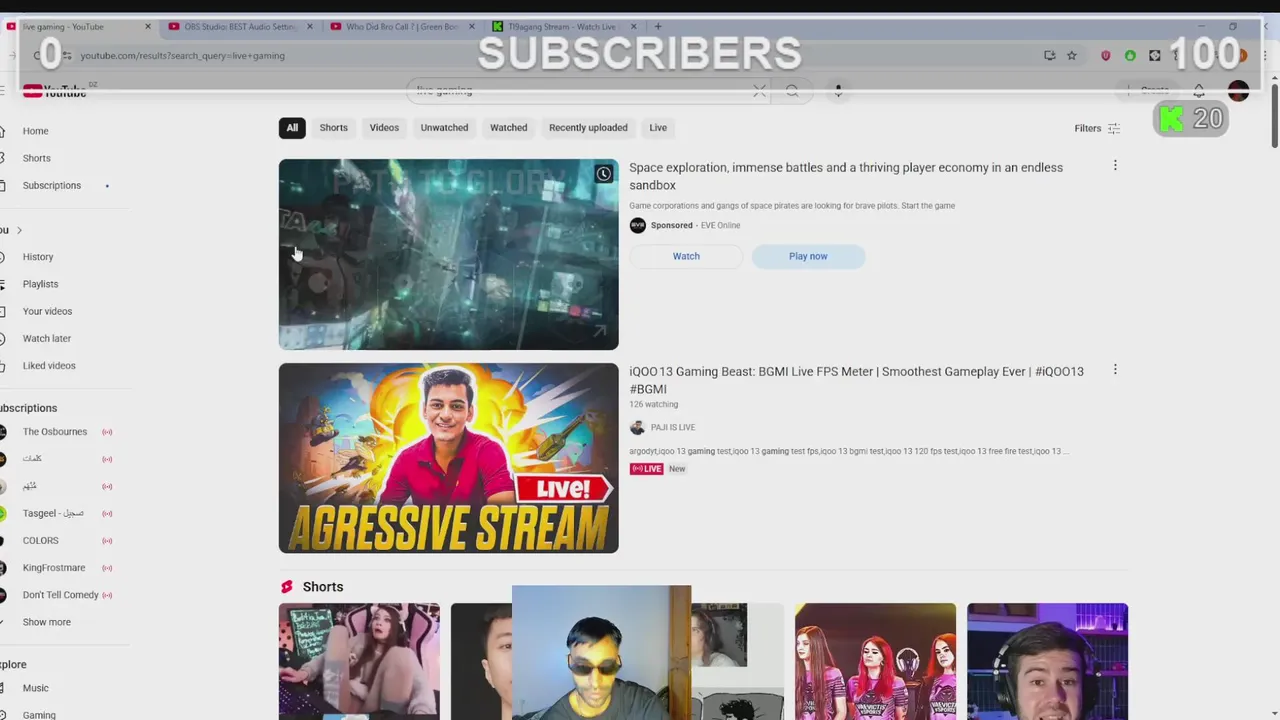Expand subscriptions with Show more

pos(47,622)
